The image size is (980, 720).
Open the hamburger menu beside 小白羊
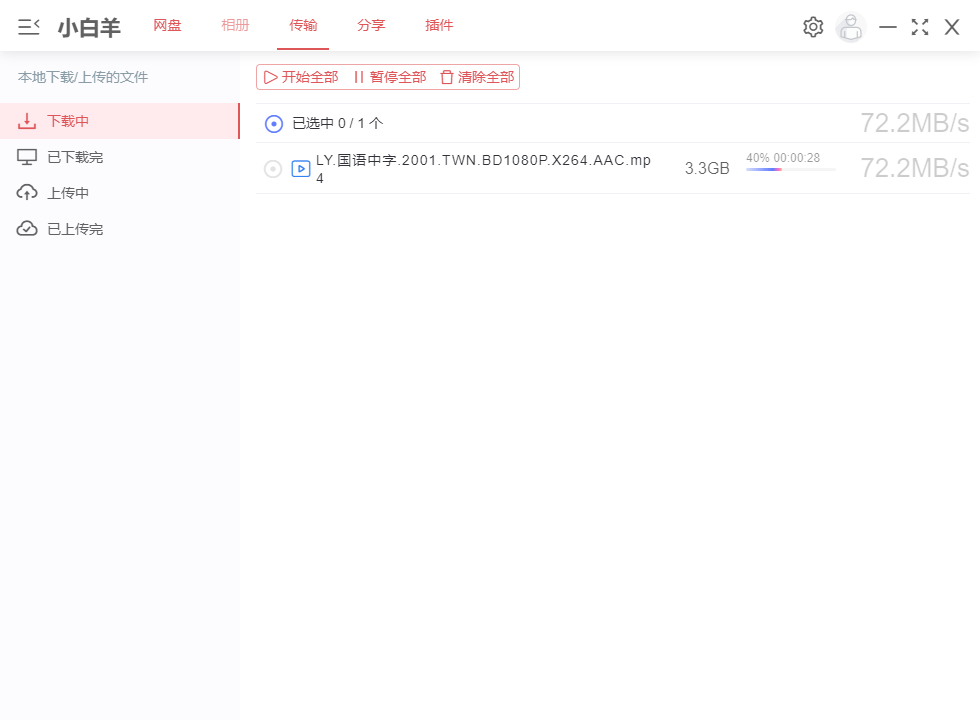click(28, 26)
